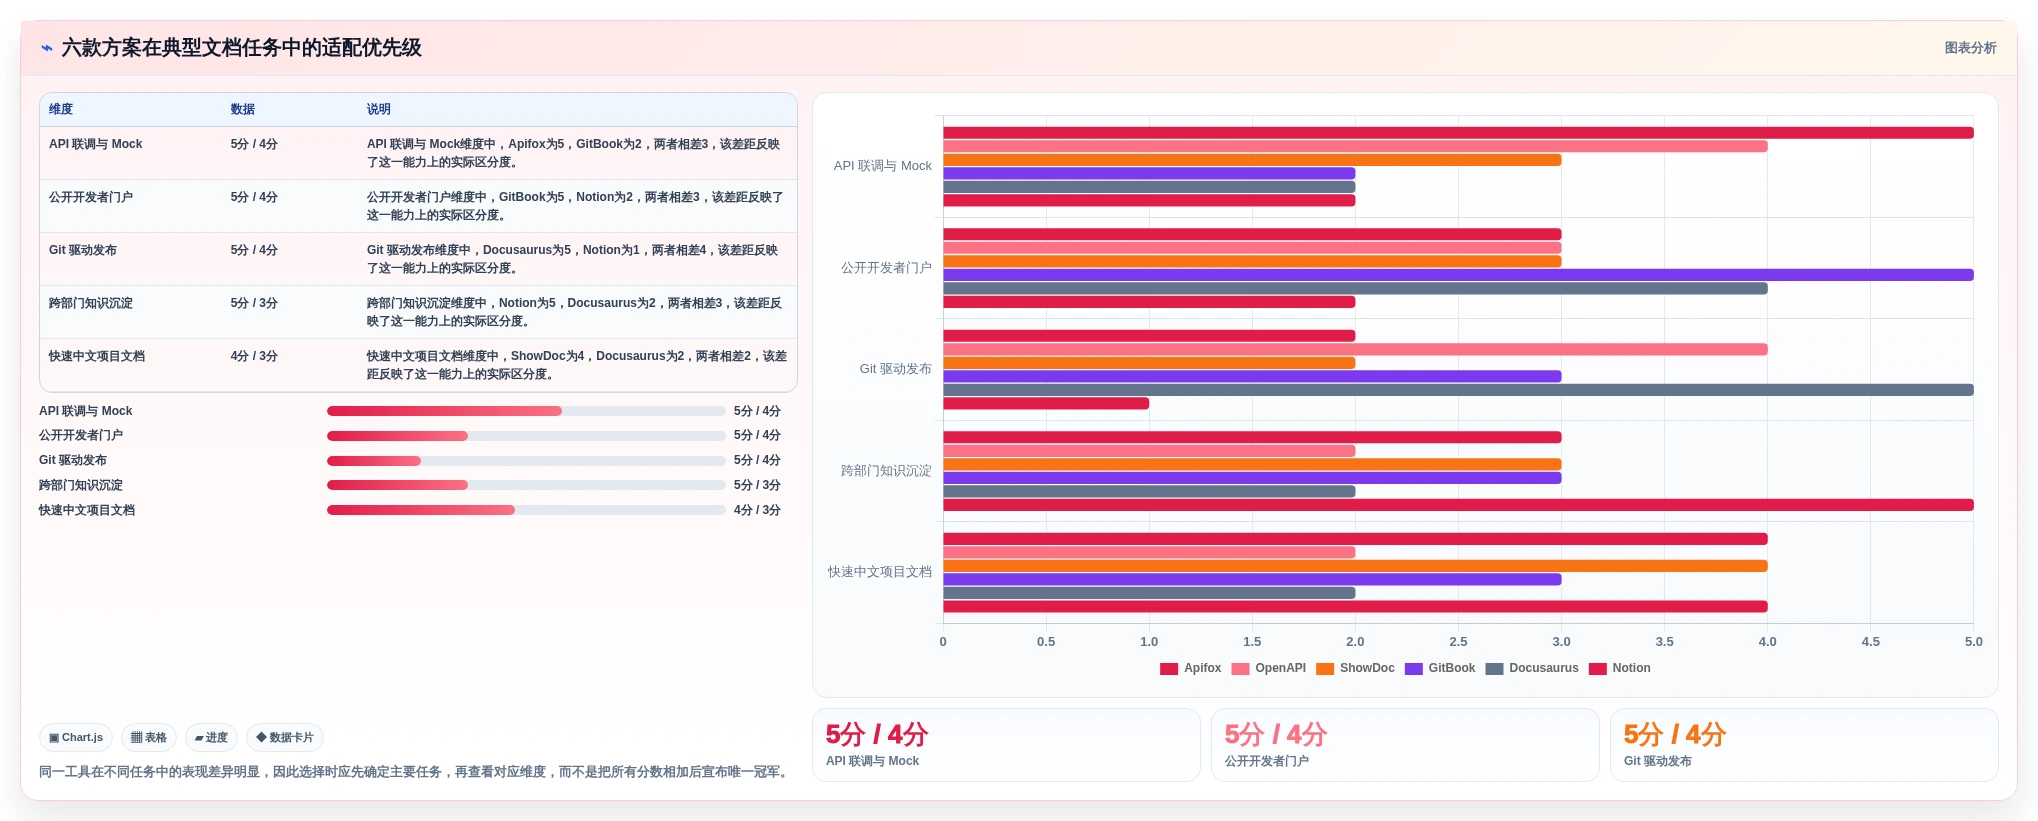Click 快速中文项目文档 progress bar
The width and height of the screenshot is (2038, 821).
coord(526,510)
